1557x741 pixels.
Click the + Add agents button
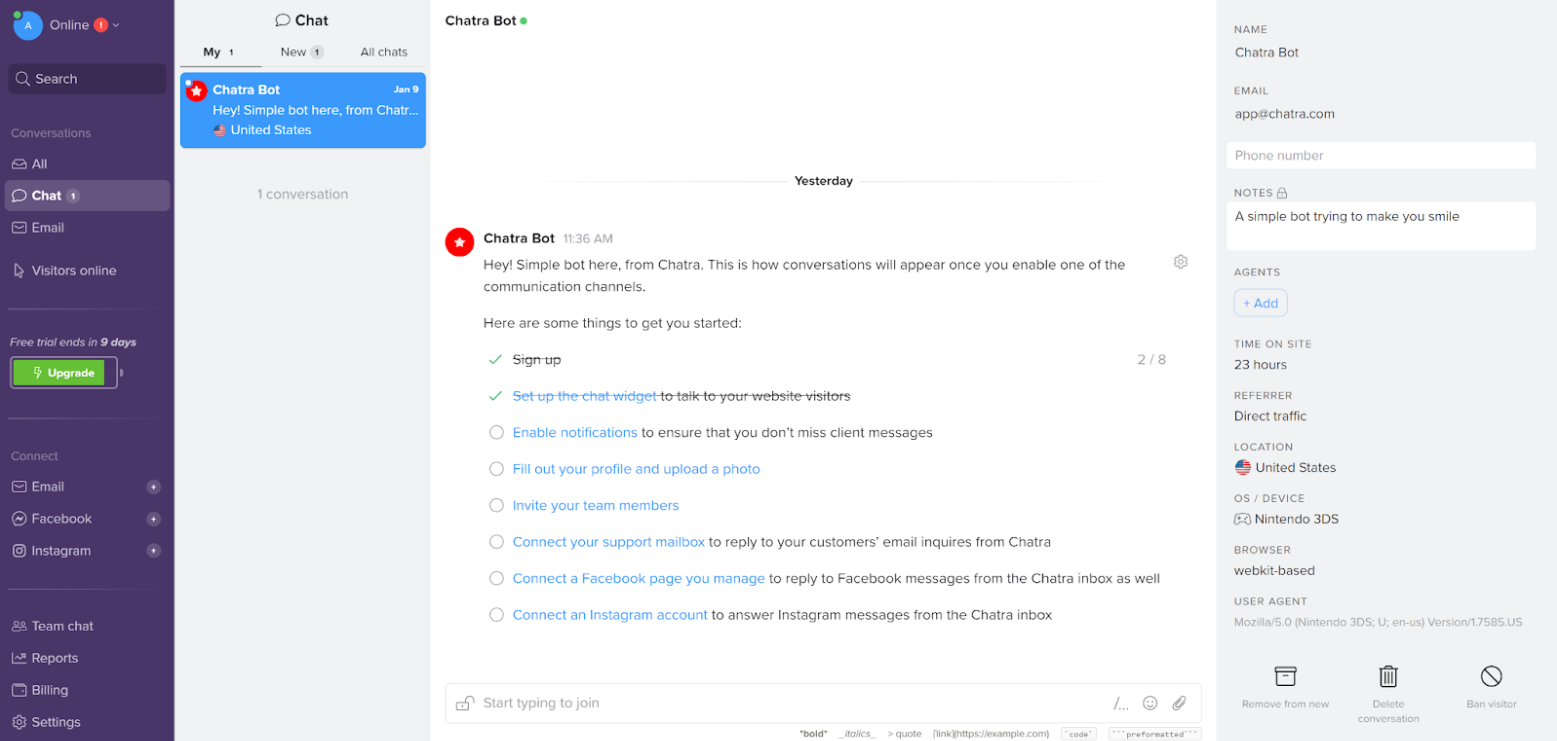pyautogui.click(x=1260, y=303)
